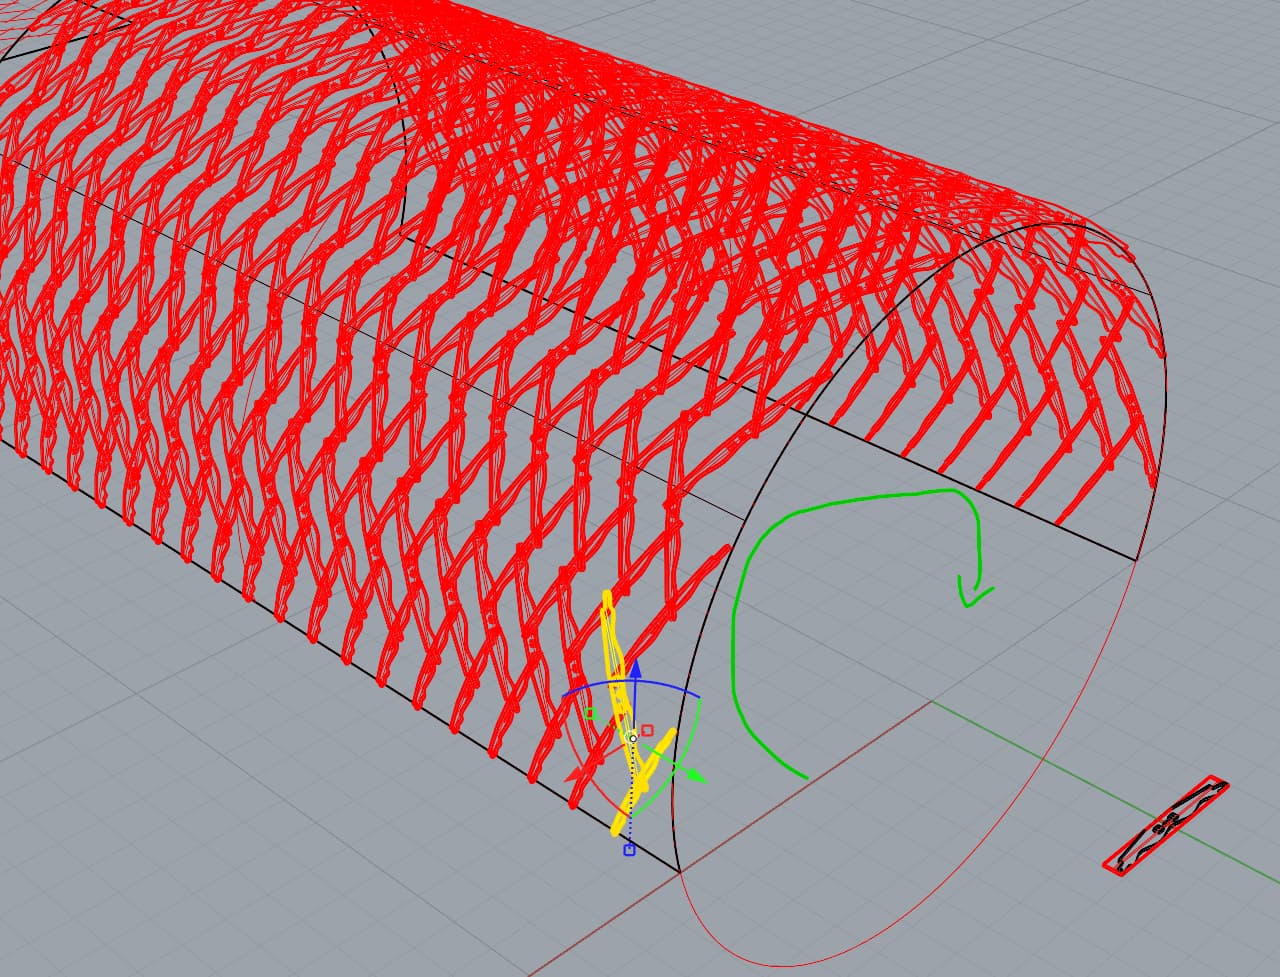Click the red square scale handle of the gumball
The width and height of the screenshot is (1280, 977).
(x=647, y=730)
